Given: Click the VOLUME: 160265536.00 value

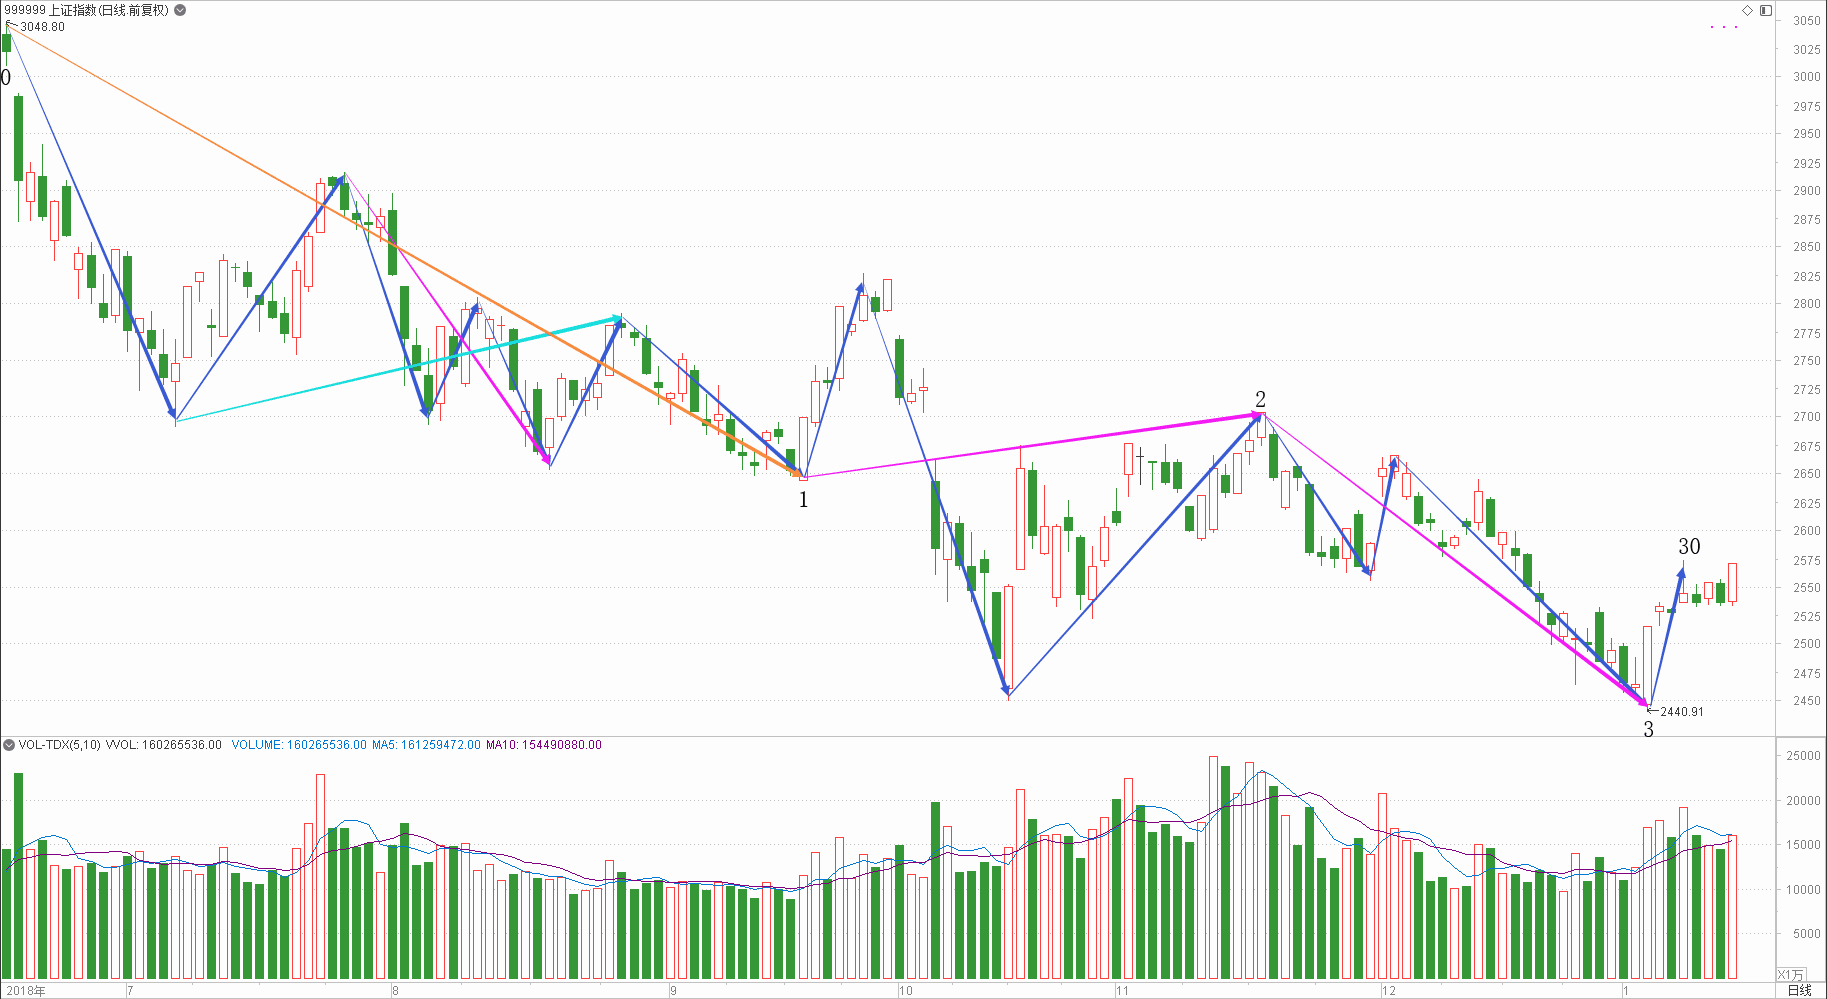Looking at the screenshot, I should click(x=299, y=745).
